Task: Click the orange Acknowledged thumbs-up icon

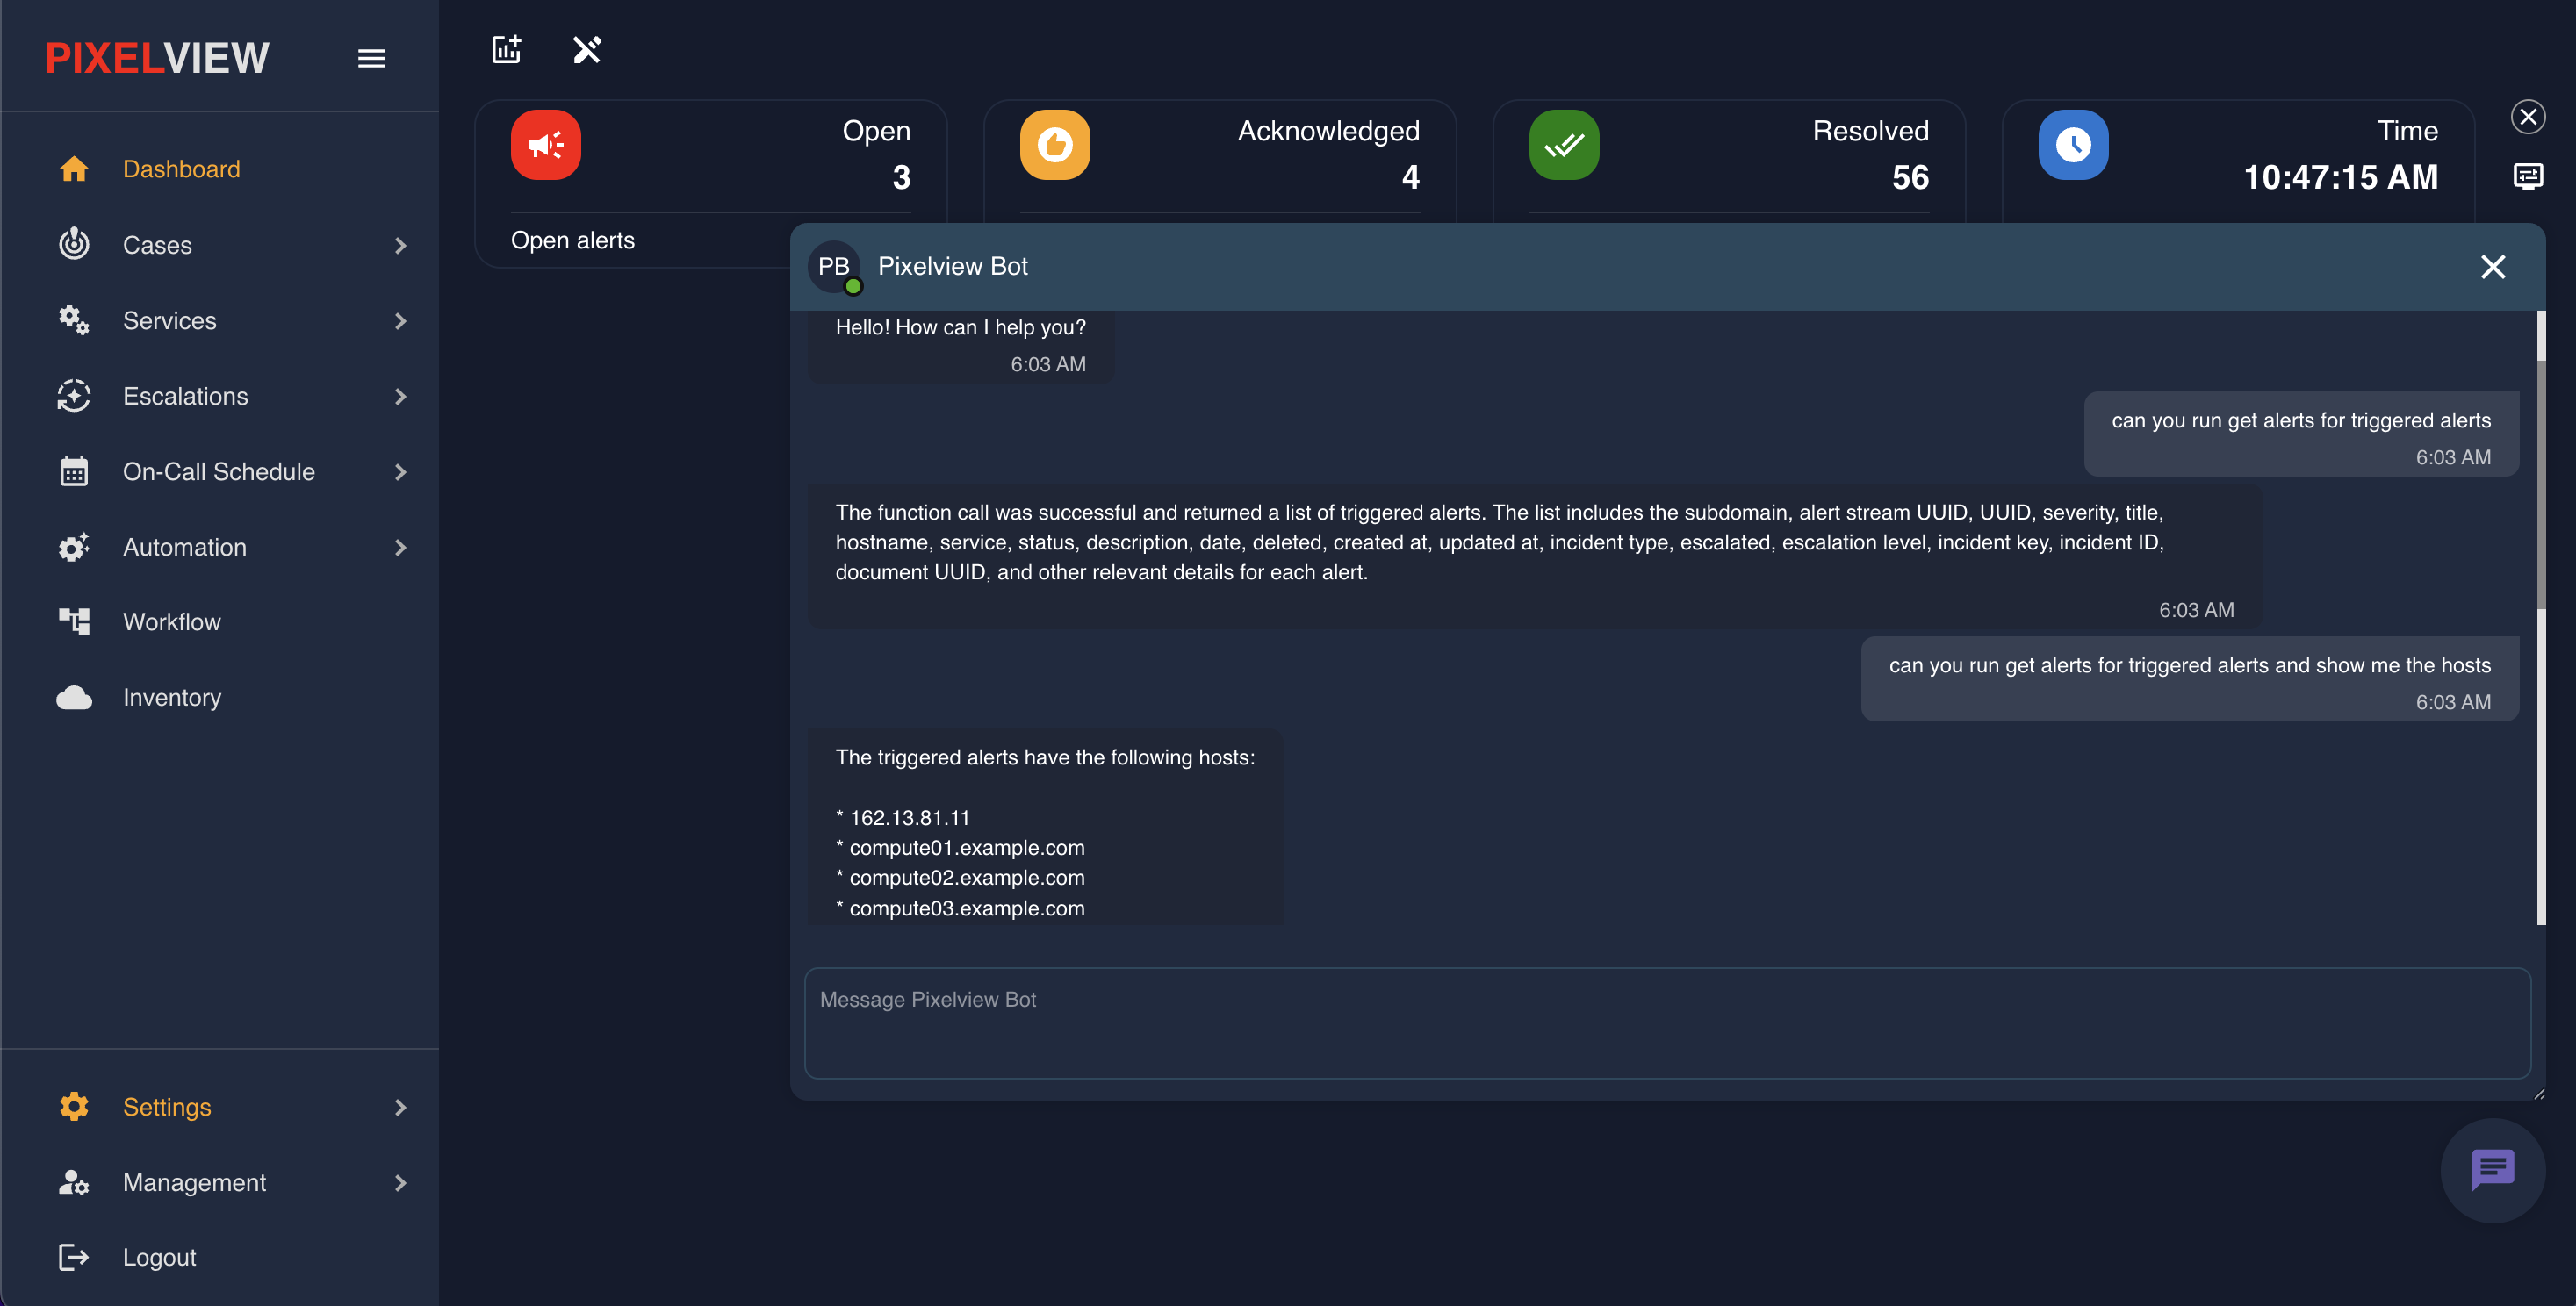Action: click(1055, 145)
